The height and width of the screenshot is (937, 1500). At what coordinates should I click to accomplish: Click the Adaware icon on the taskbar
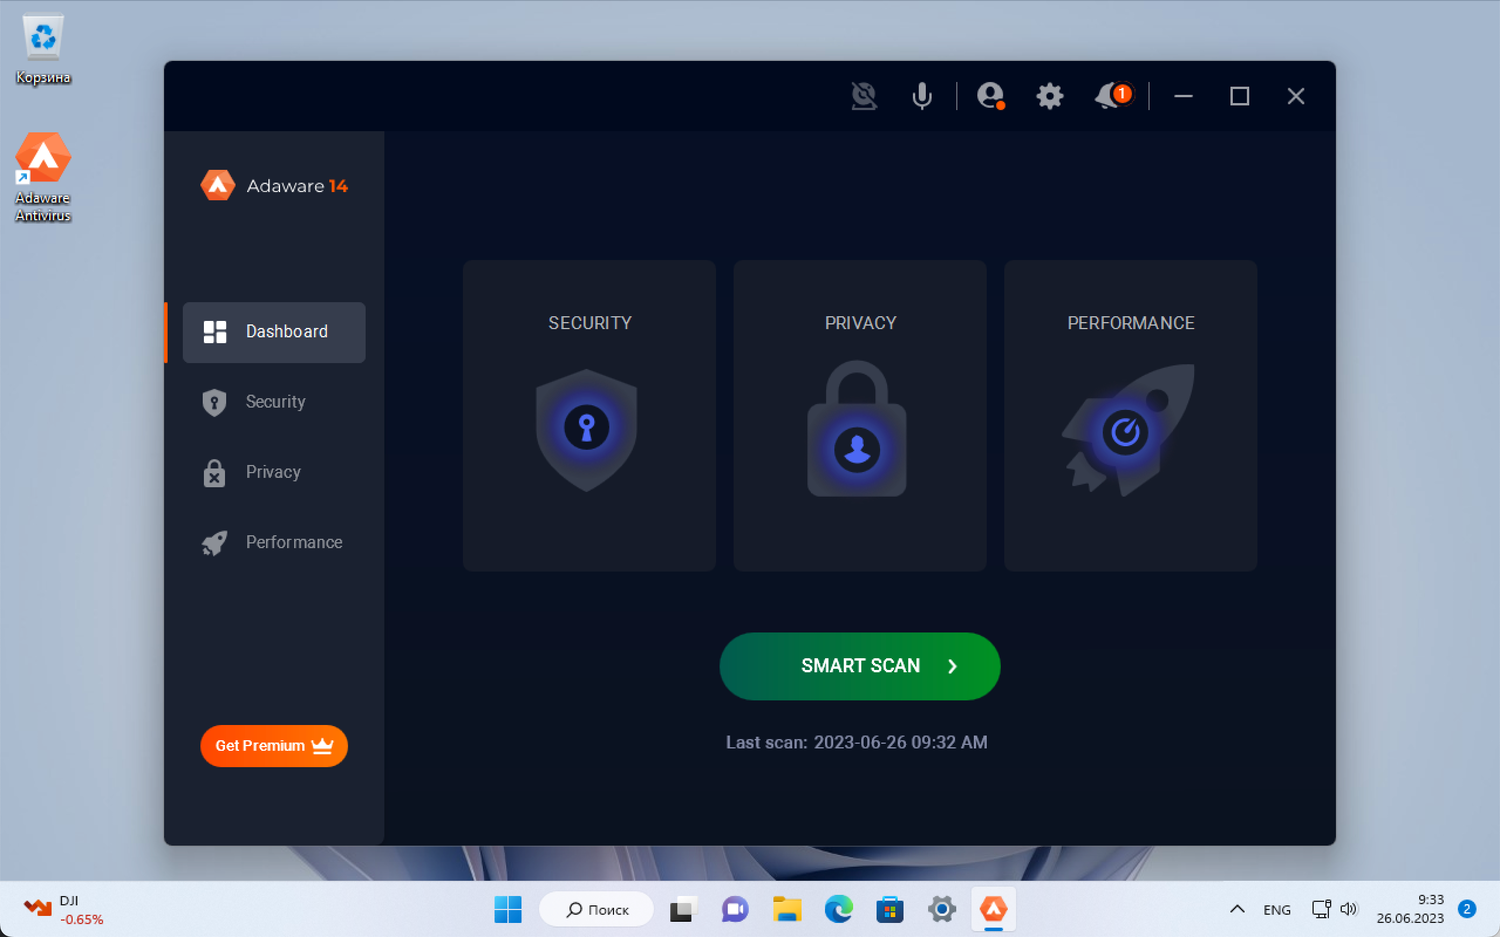[x=994, y=909]
